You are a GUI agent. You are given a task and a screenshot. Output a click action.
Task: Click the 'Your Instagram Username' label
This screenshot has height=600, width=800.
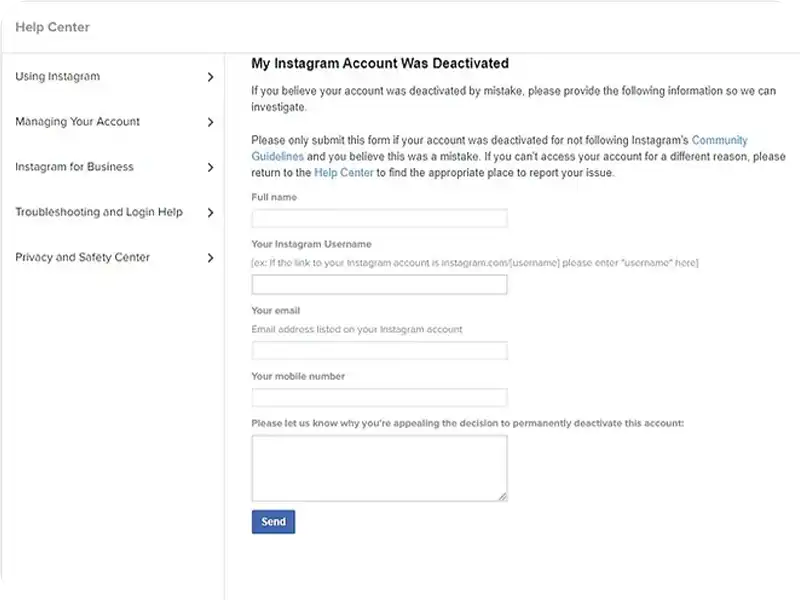(x=311, y=244)
